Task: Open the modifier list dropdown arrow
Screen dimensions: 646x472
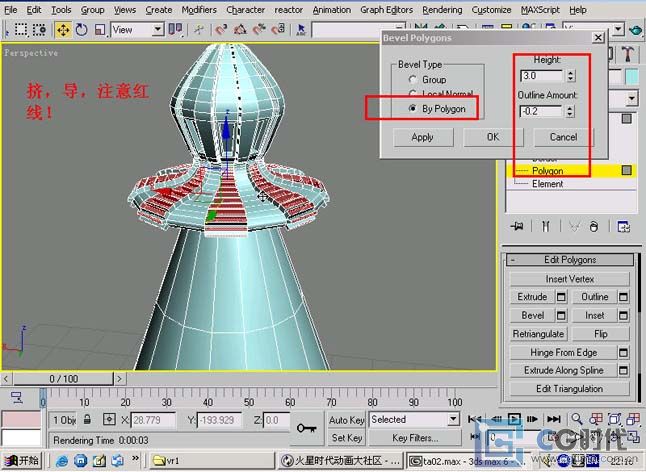Action: [x=632, y=98]
